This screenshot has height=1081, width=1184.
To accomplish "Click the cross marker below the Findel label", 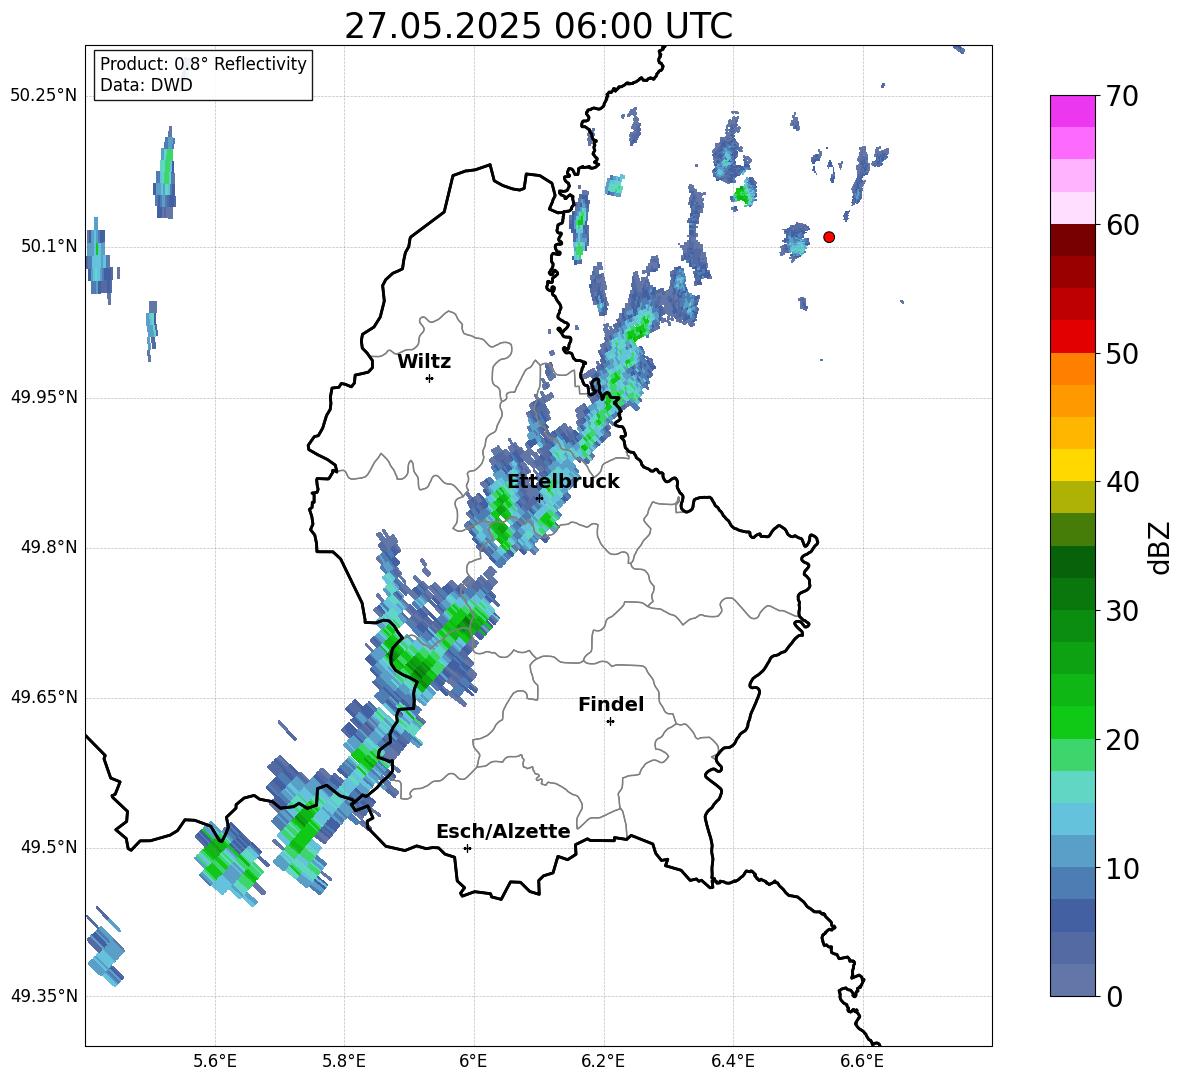I will tap(611, 722).
